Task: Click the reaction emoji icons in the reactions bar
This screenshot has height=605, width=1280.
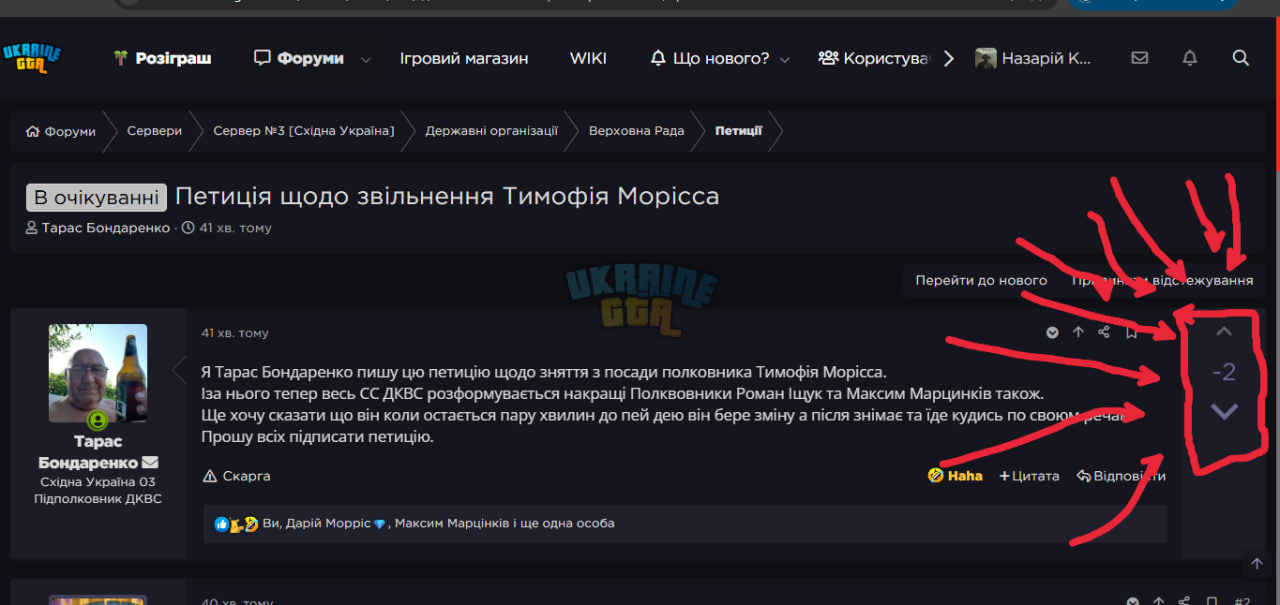Action: (236, 523)
